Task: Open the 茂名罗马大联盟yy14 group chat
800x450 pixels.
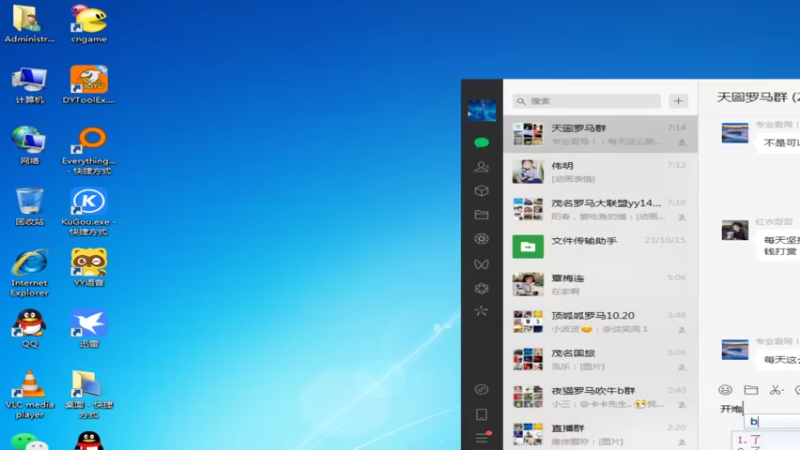Action: point(600,209)
